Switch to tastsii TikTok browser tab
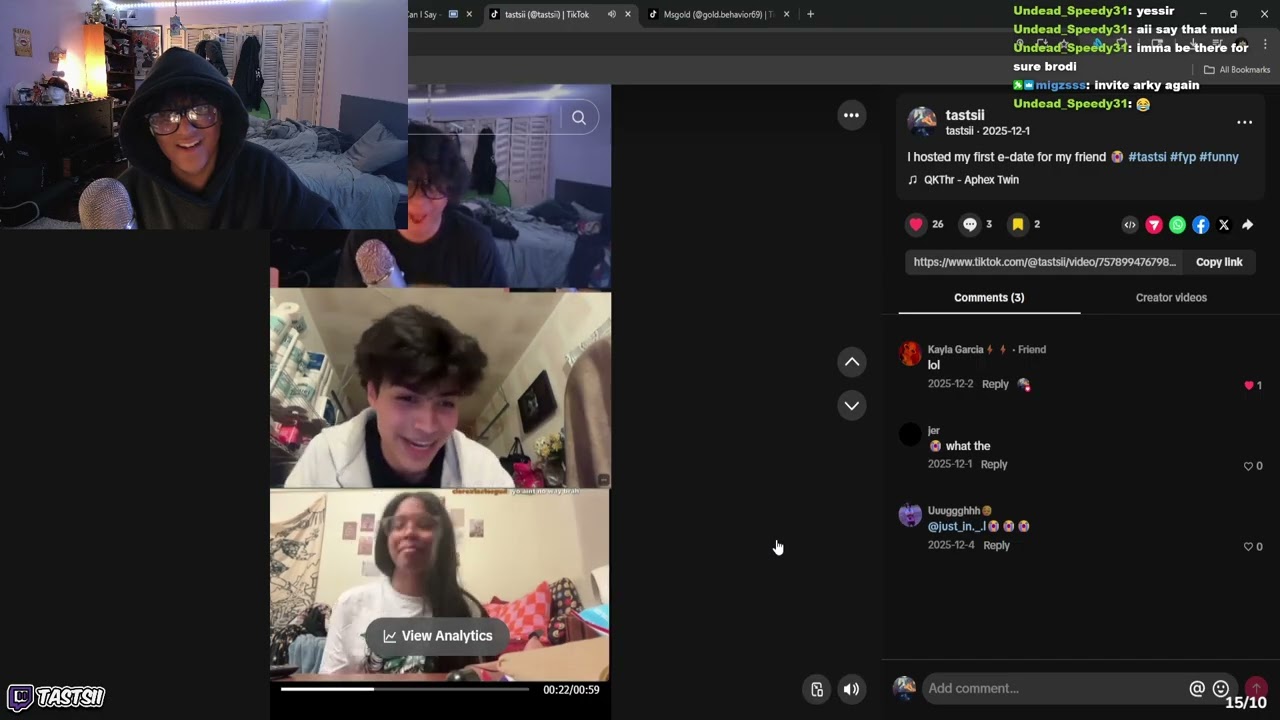 click(546, 14)
